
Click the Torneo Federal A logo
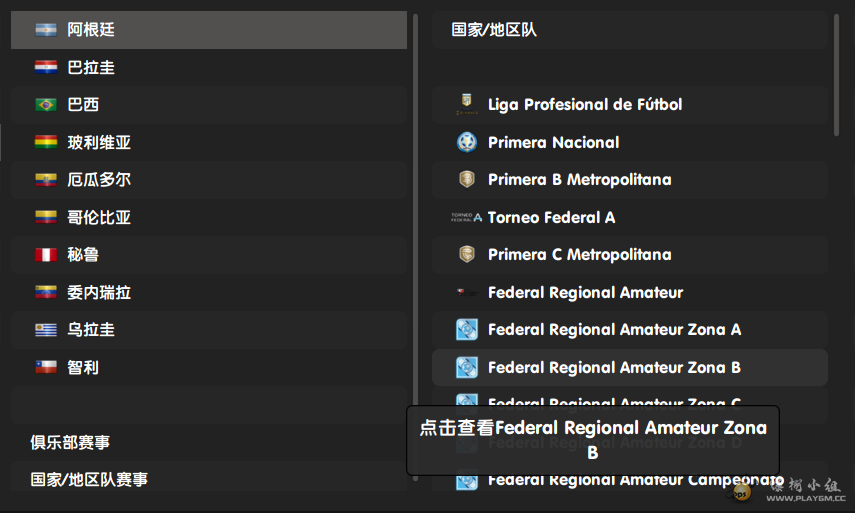[466, 217]
